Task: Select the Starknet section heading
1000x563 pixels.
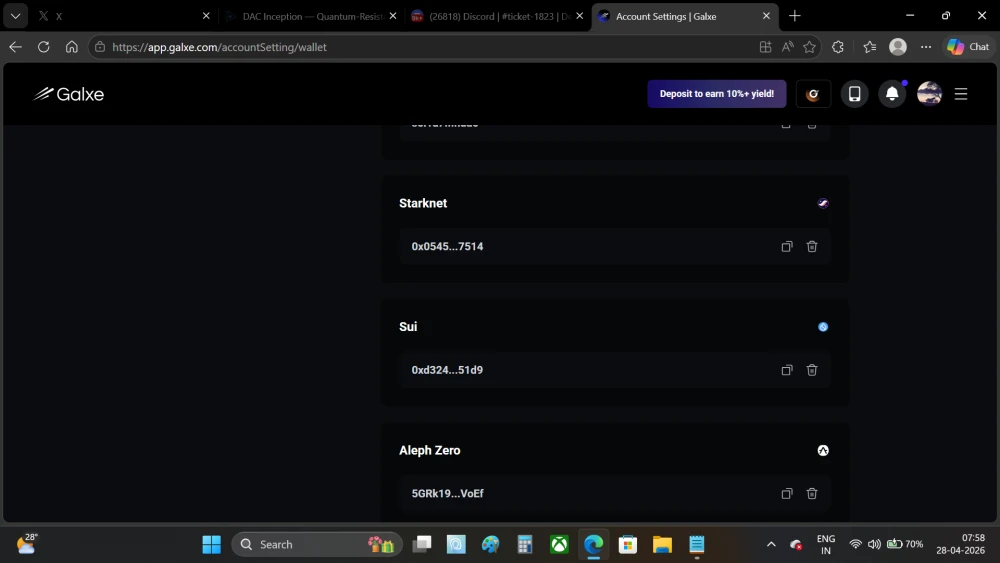Action: click(423, 203)
